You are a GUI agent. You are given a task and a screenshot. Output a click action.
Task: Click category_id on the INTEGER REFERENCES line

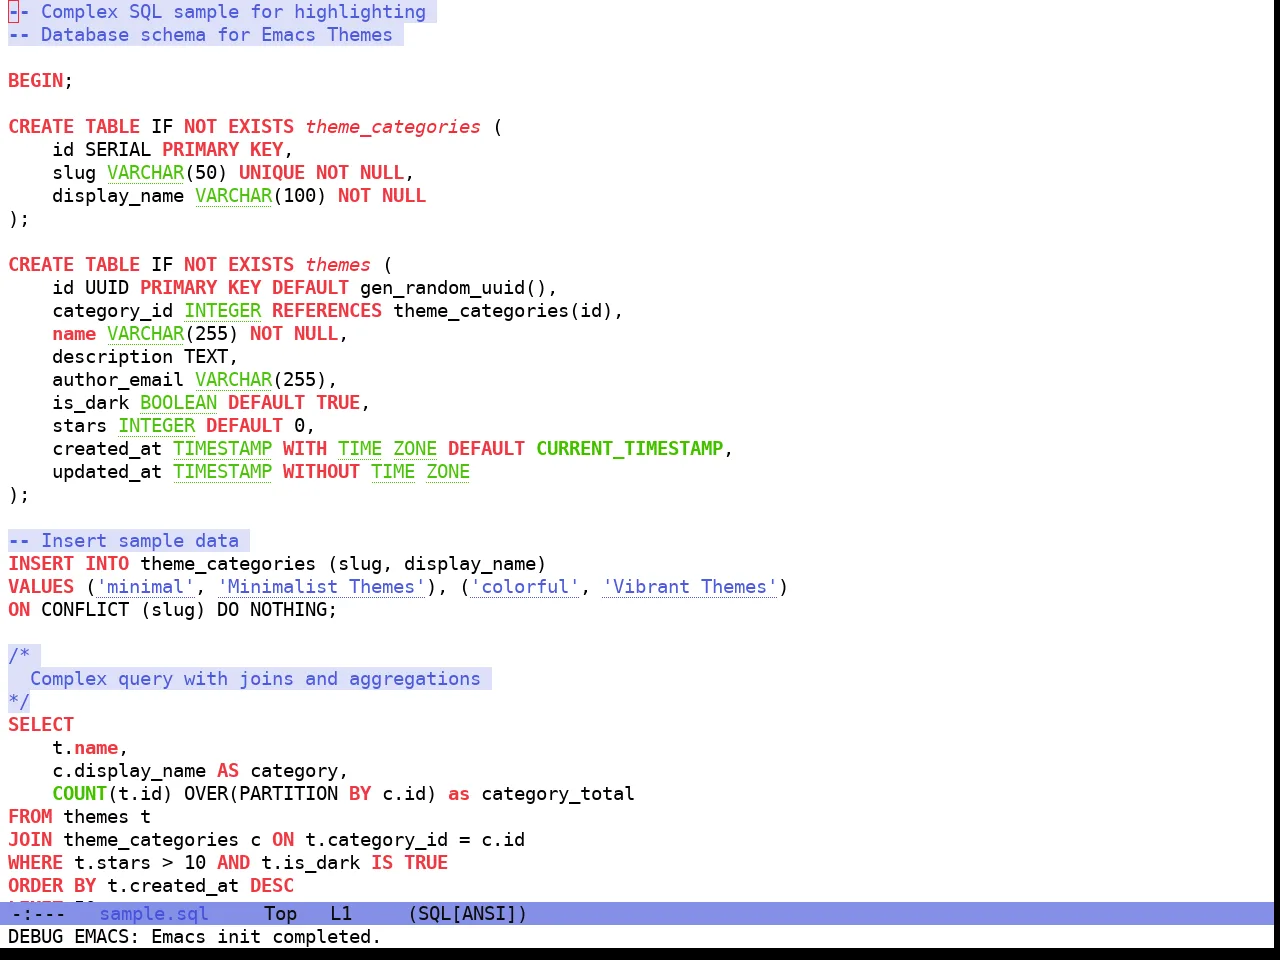[x=113, y=311]
